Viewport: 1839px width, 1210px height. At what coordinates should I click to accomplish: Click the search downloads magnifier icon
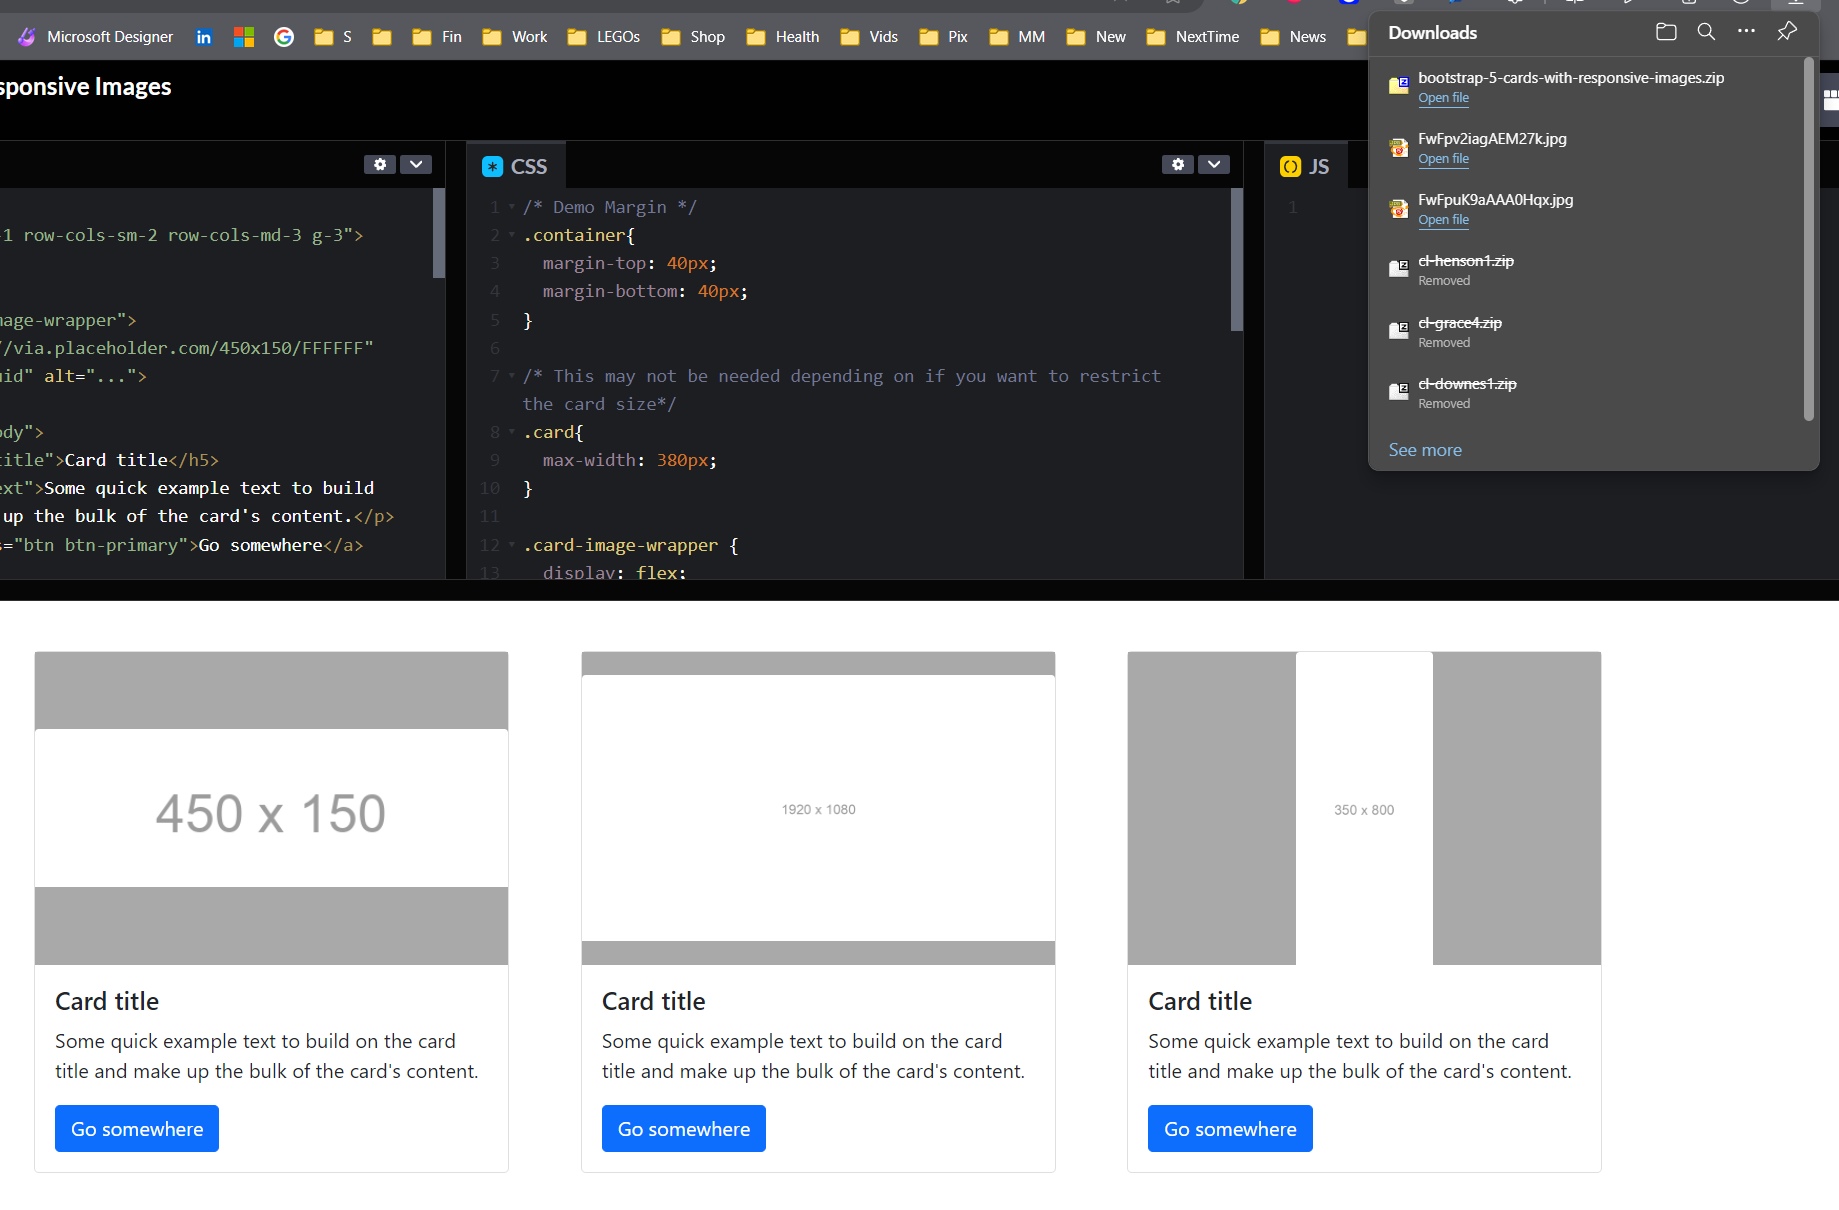point(1706,32)
